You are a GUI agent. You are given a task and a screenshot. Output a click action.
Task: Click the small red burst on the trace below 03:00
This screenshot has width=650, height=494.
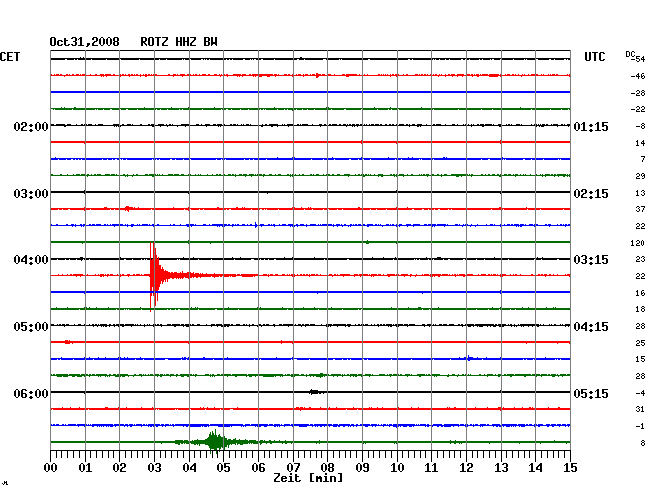129,208
